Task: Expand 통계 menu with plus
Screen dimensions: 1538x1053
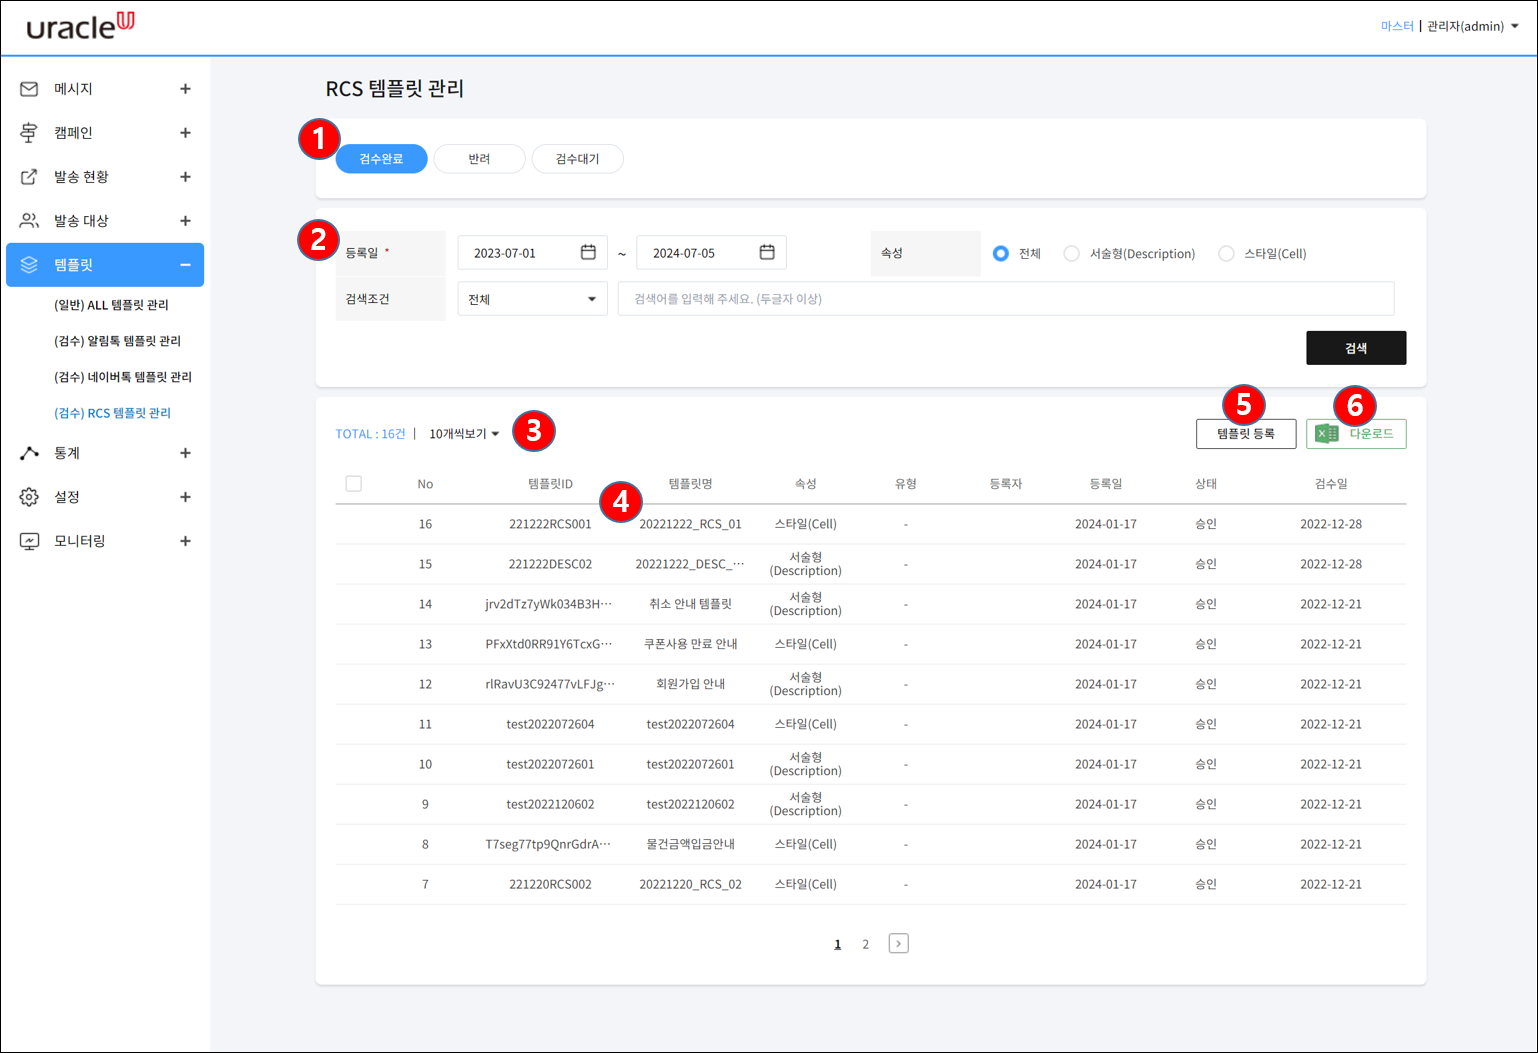Action: [185, 453]
